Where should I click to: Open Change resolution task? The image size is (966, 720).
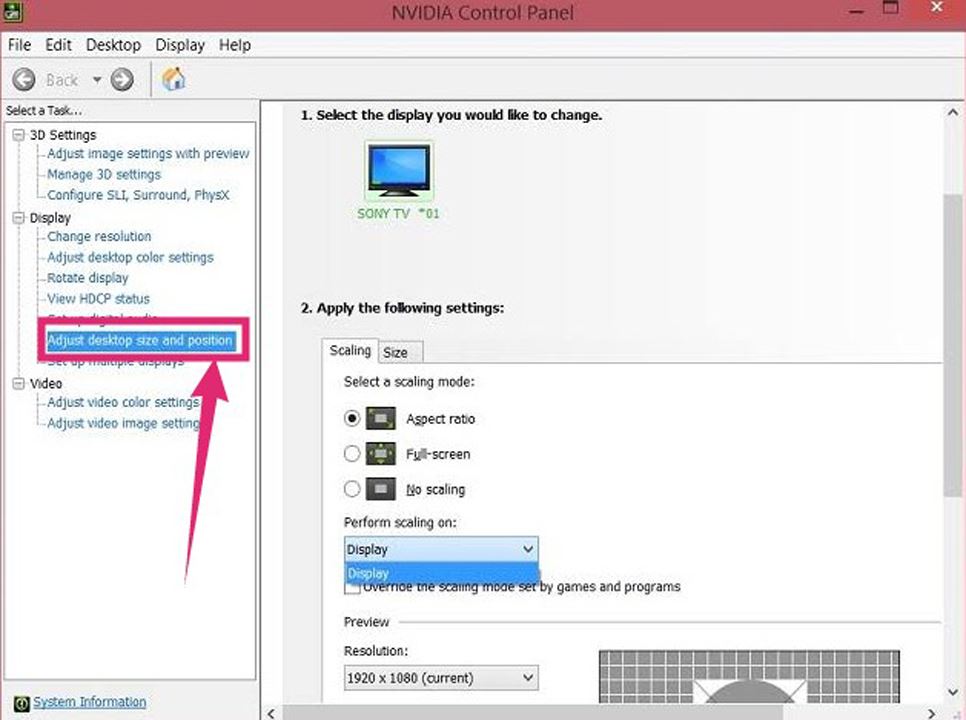pos(99,237)
